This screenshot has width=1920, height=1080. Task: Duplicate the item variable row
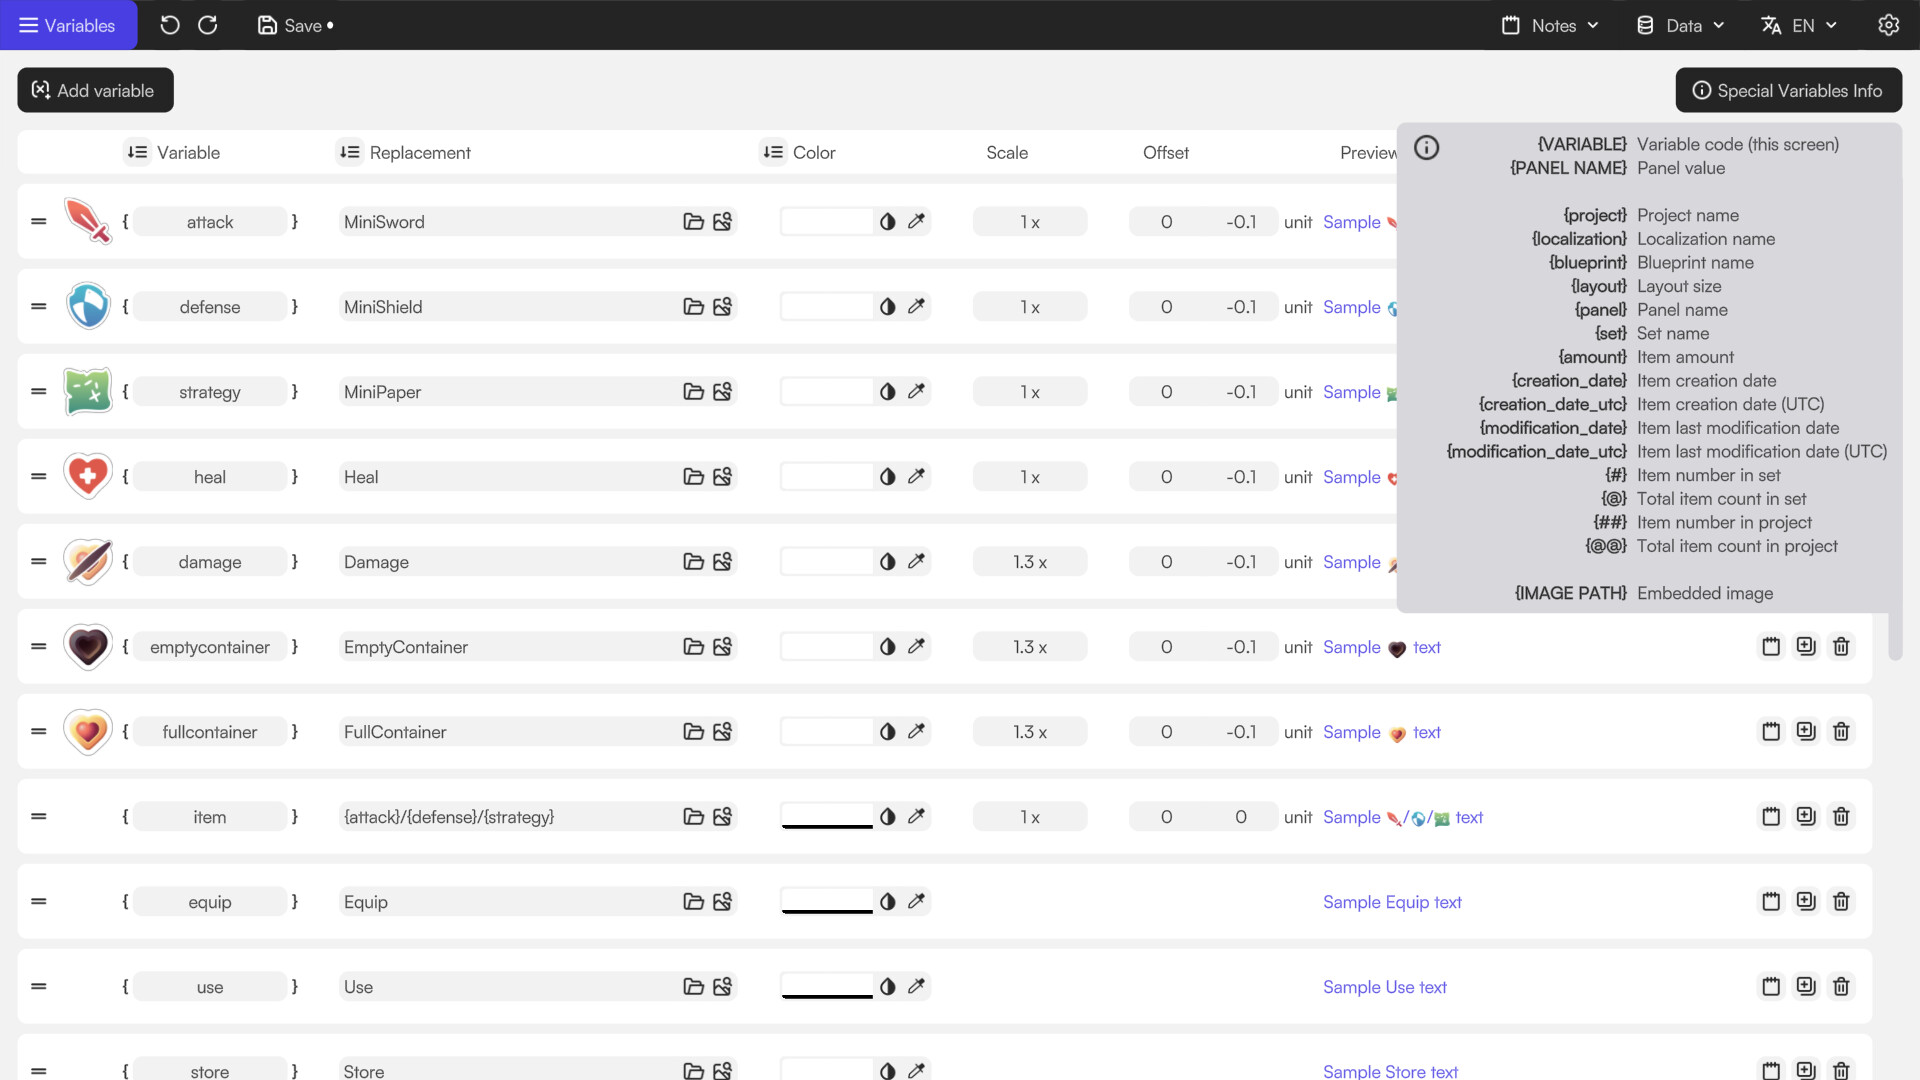tap(1806, 817)
